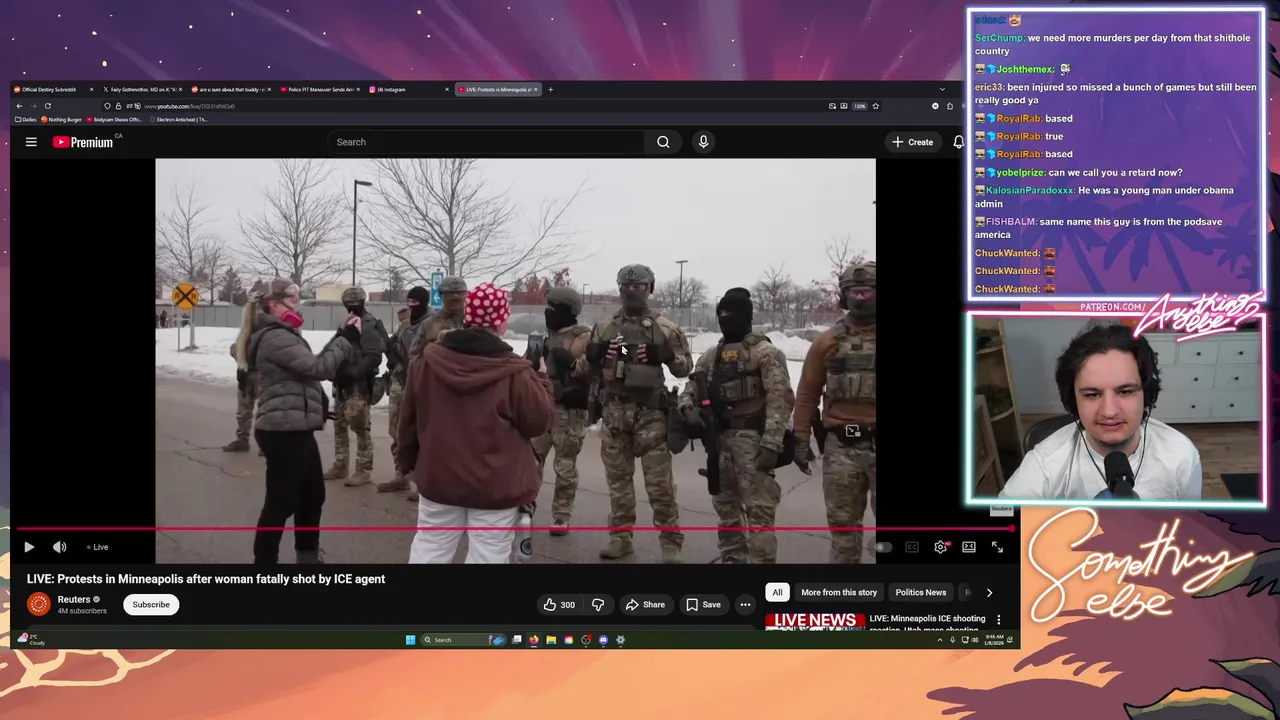Open the Bodycam Shows Offic... bookmark
The width and height of the screenshot is (1280, 720).
coord(115,119)
